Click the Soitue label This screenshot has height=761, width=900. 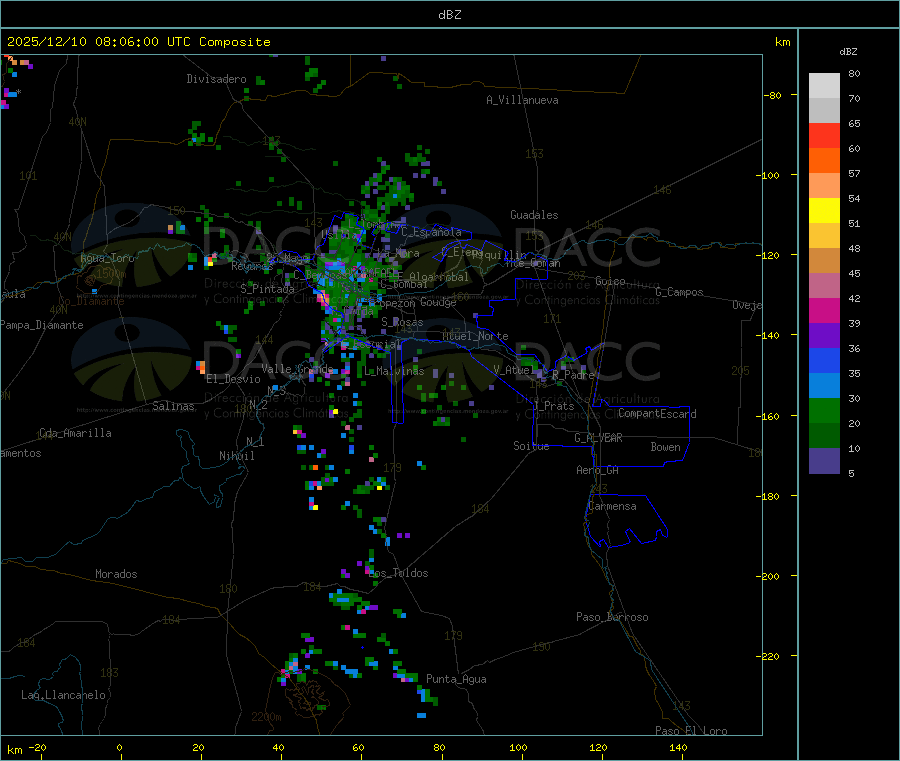click(x=532, y=446)
